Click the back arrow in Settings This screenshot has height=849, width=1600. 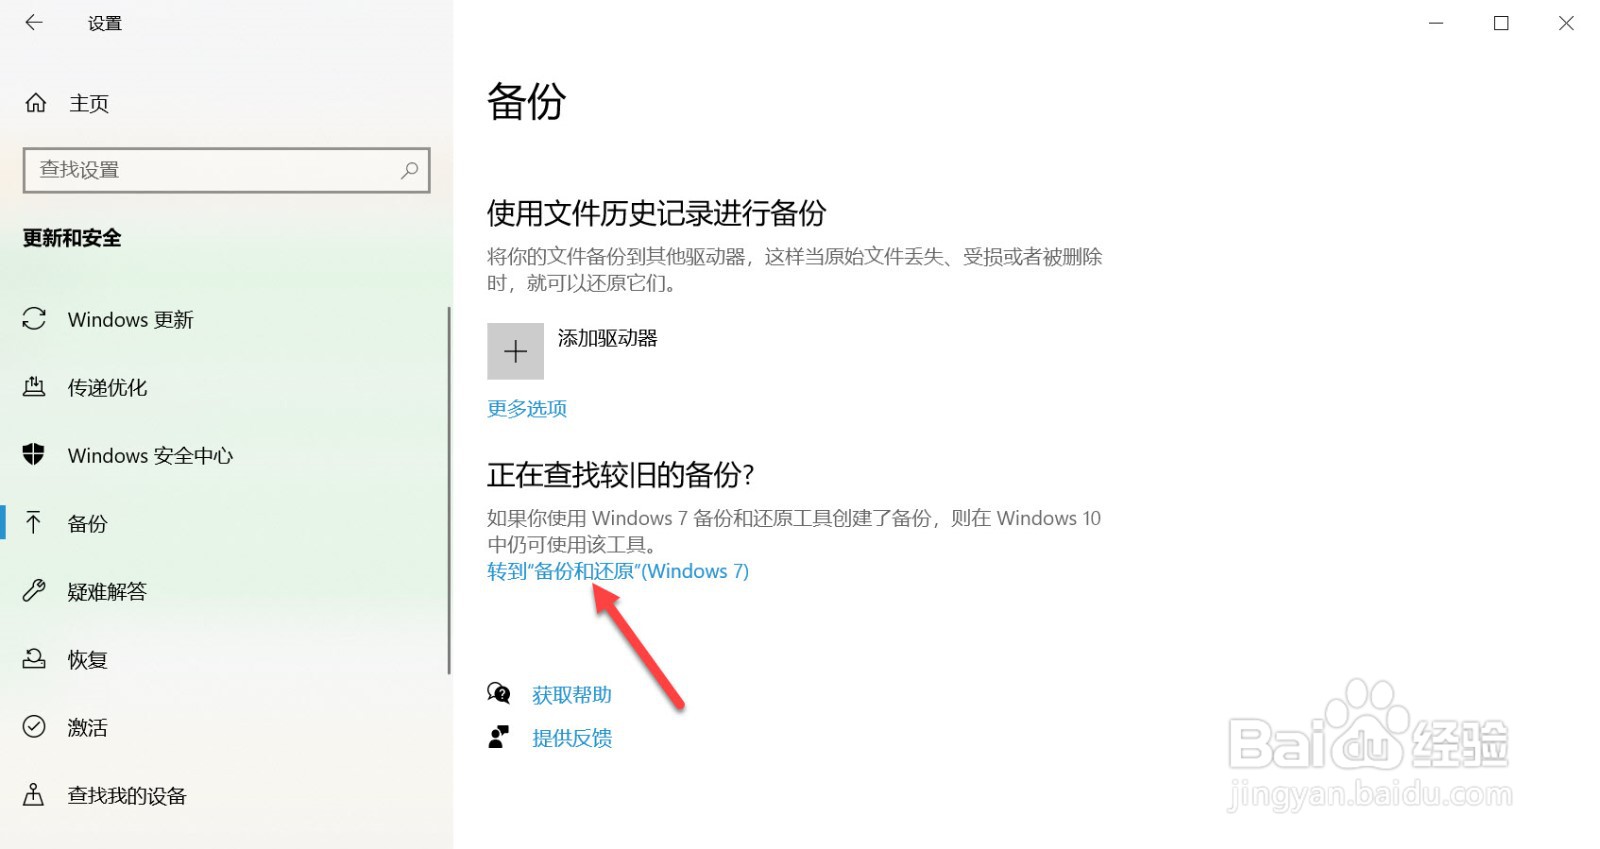pyautogui.click(x=34, y=22)
